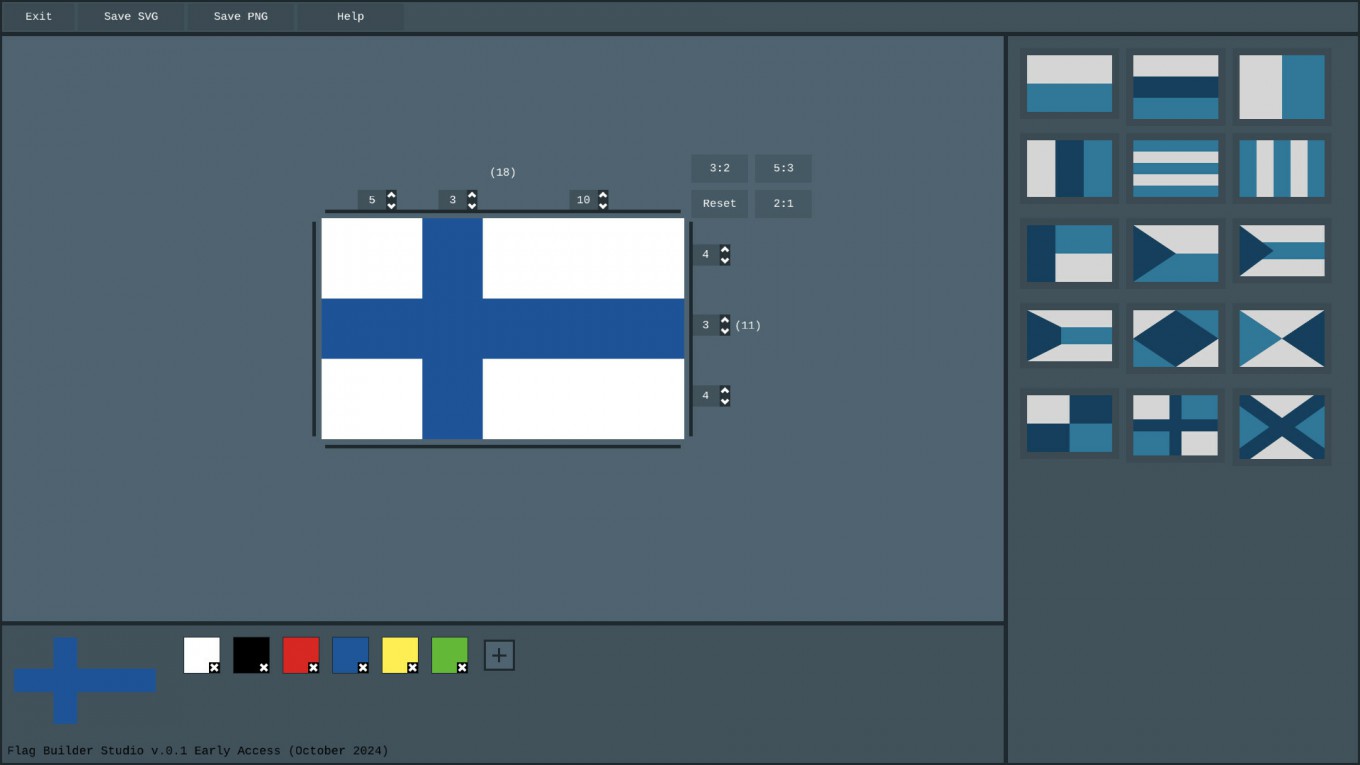Remove the yellow color swatch
Image resolution: width=1360 pixels, height=765 pixels.
(x=412, y=667)
